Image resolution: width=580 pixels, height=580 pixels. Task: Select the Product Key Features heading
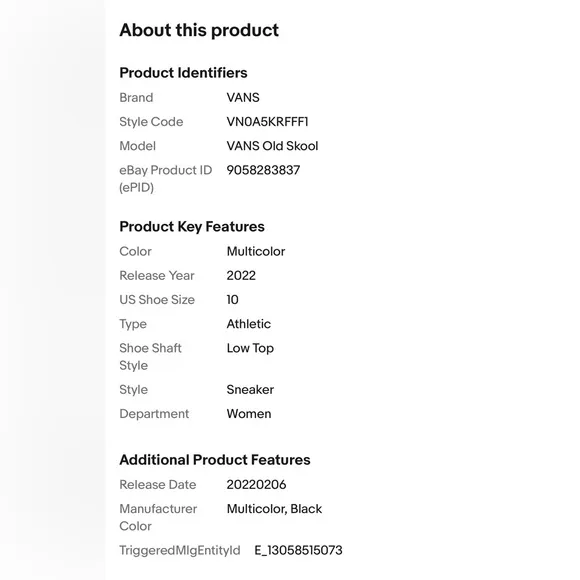pos(192,227)
